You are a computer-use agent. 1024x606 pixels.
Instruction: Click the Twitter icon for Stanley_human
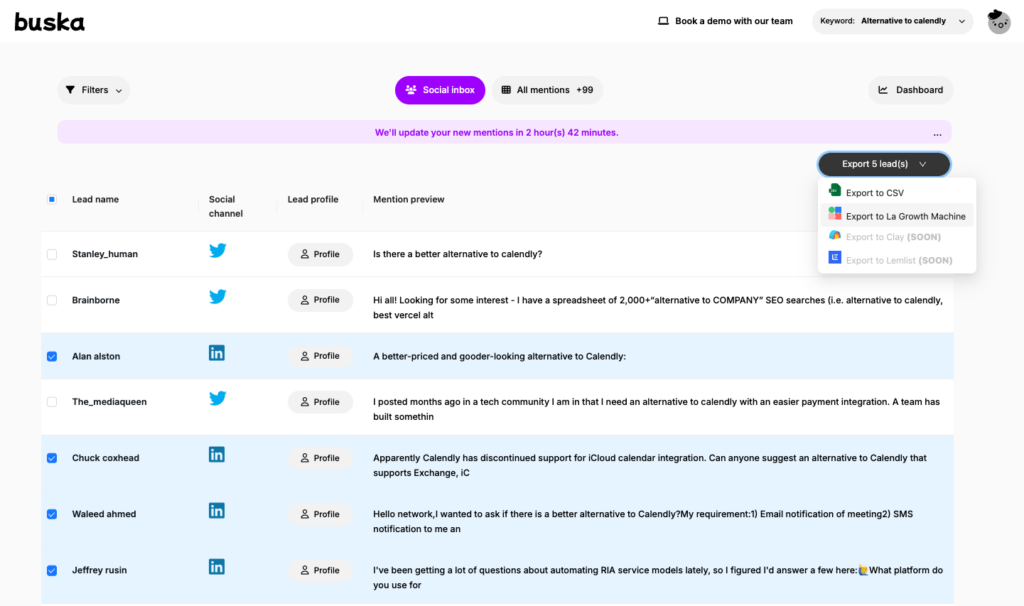(x=217, y=251)
